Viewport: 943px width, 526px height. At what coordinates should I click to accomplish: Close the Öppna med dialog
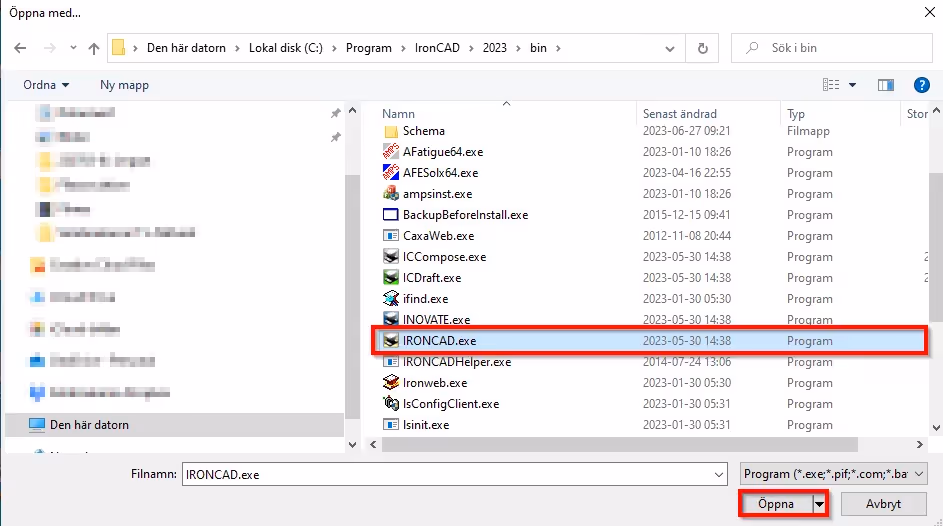pos(929,12)
